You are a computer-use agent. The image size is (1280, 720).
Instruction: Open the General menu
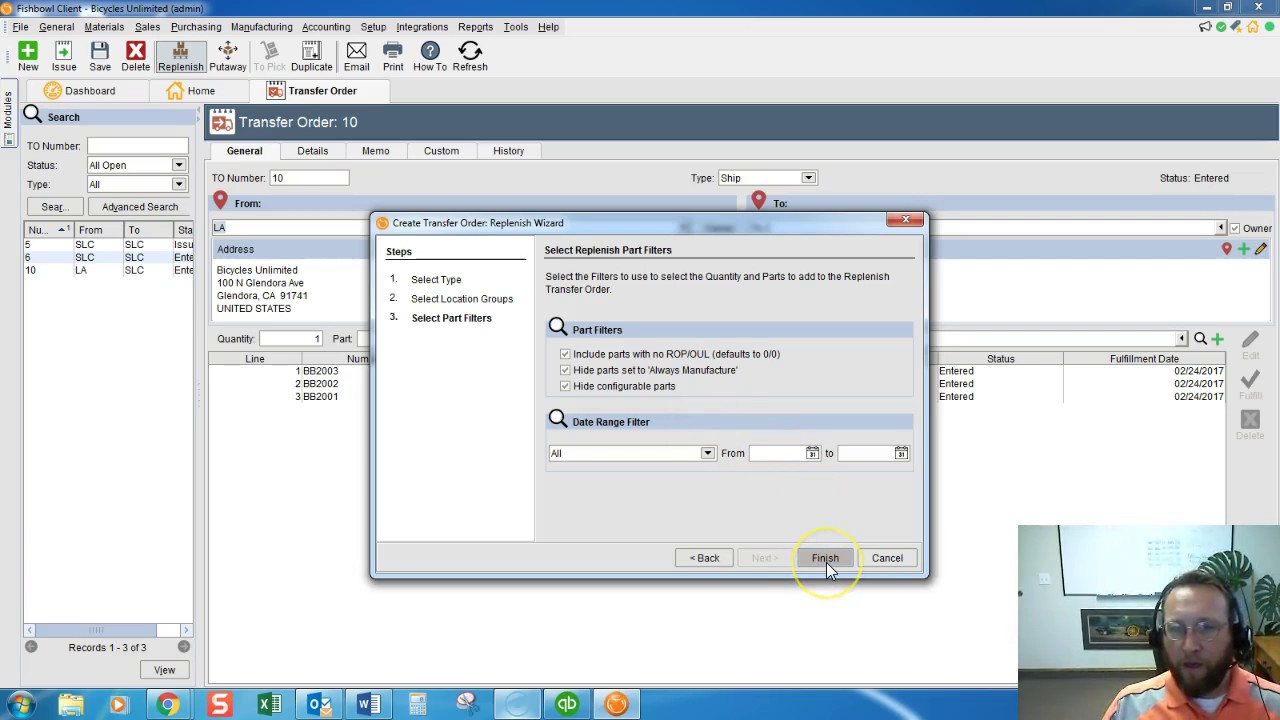56,27
